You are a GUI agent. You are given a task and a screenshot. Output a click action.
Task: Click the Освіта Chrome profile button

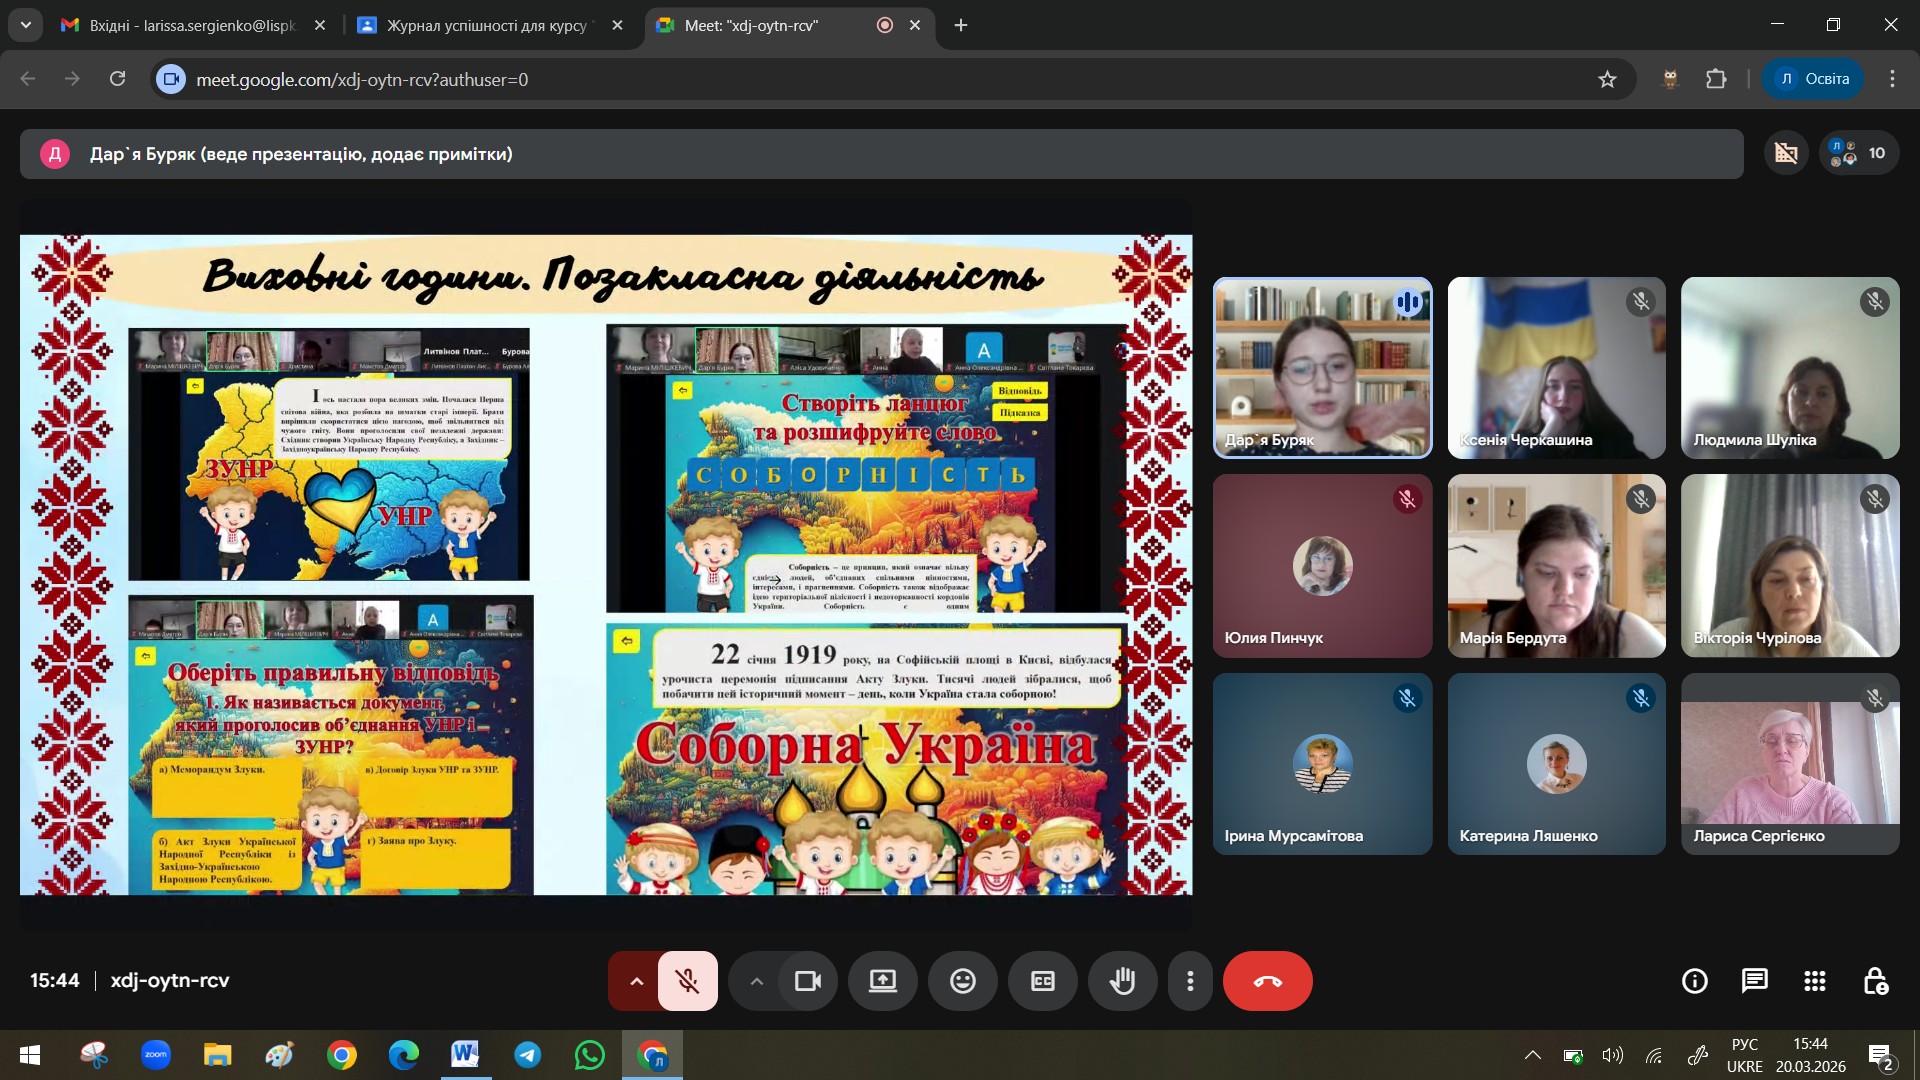[x=1813, y=79]
